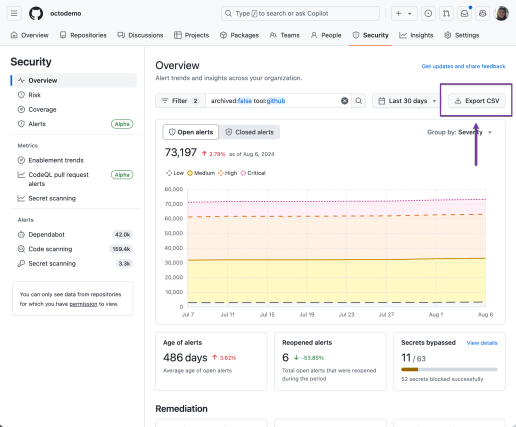Image resolution: width=516 pixels, height=427 pixels.
Task: Open Code scanning alerts in sidebar
Action: [x=75, y=249]
